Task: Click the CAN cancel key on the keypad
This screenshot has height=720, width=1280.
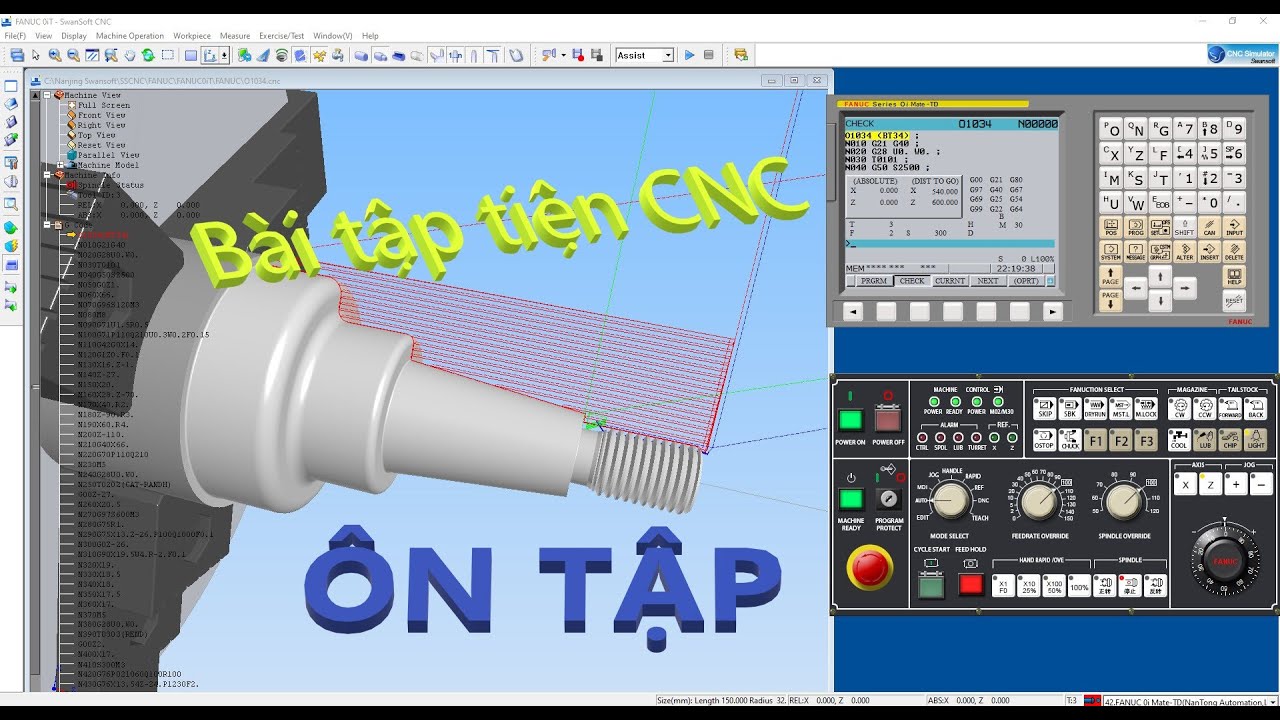Action: (x=1210, y=228)
